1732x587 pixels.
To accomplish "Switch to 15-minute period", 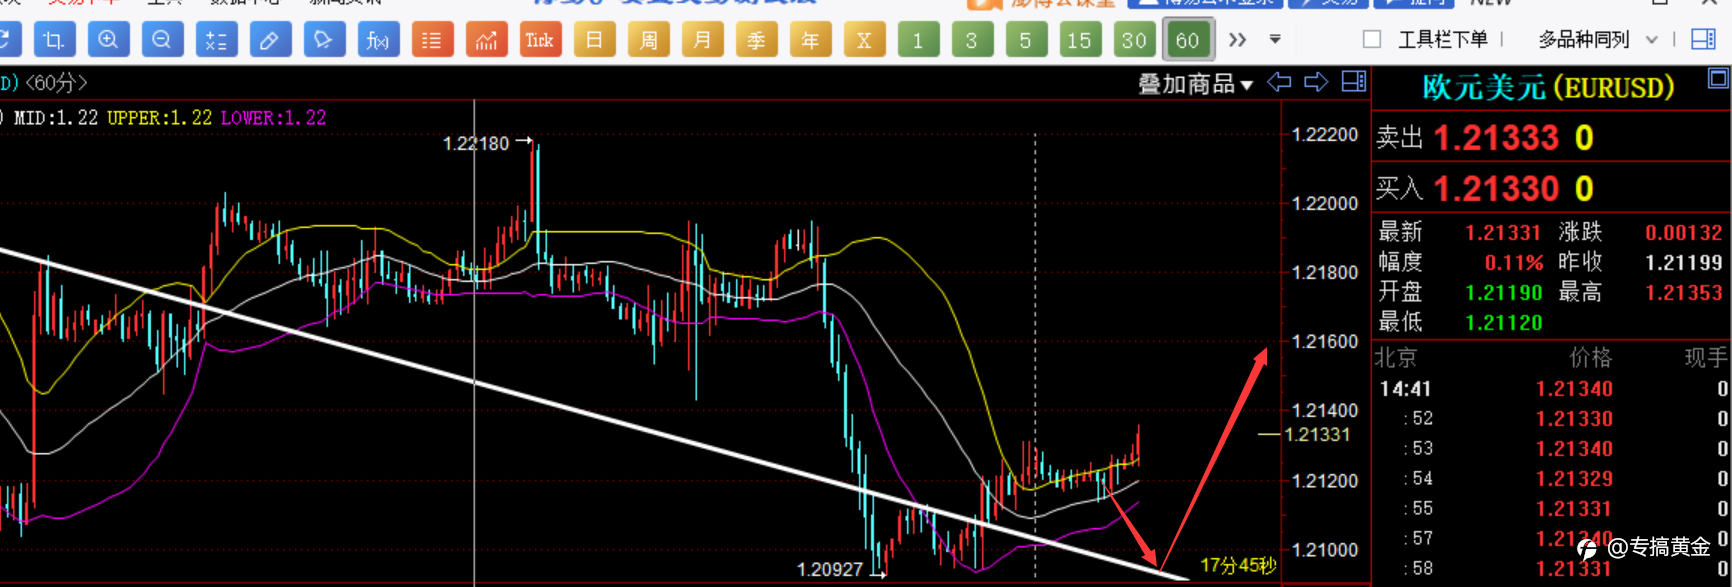I will coord(1080,40).
